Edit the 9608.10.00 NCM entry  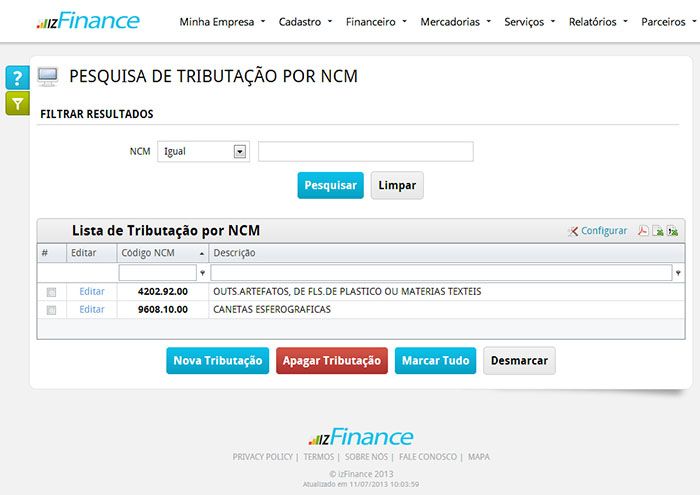point(92,310)
